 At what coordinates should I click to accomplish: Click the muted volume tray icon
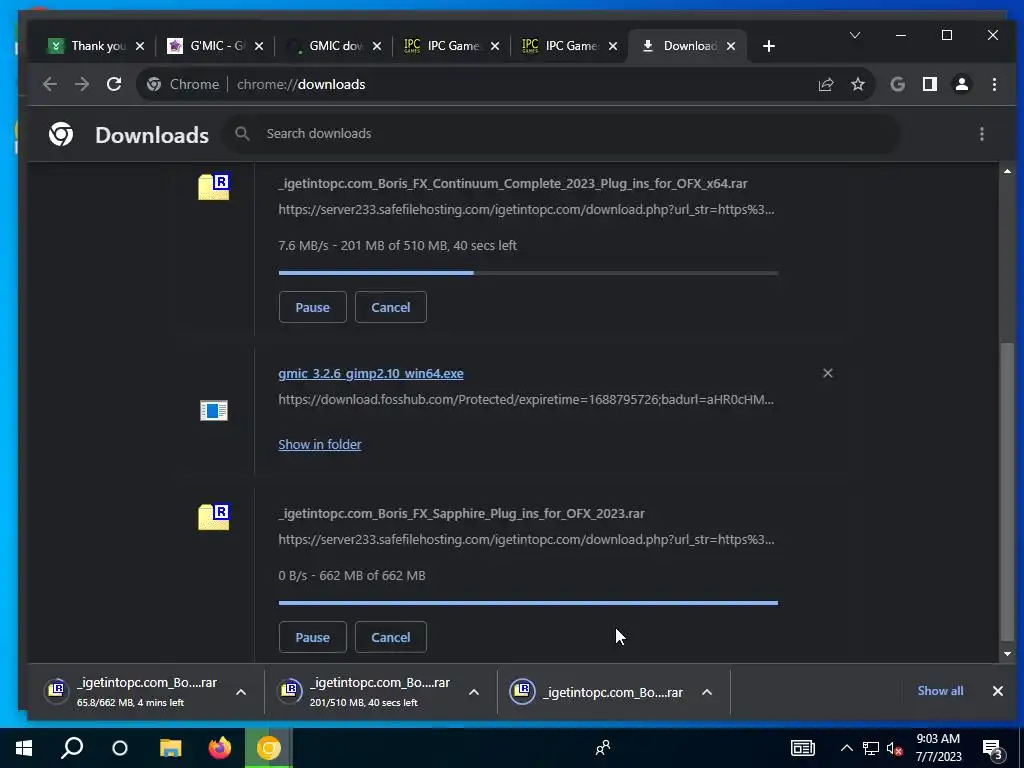[x=894, y=748]
